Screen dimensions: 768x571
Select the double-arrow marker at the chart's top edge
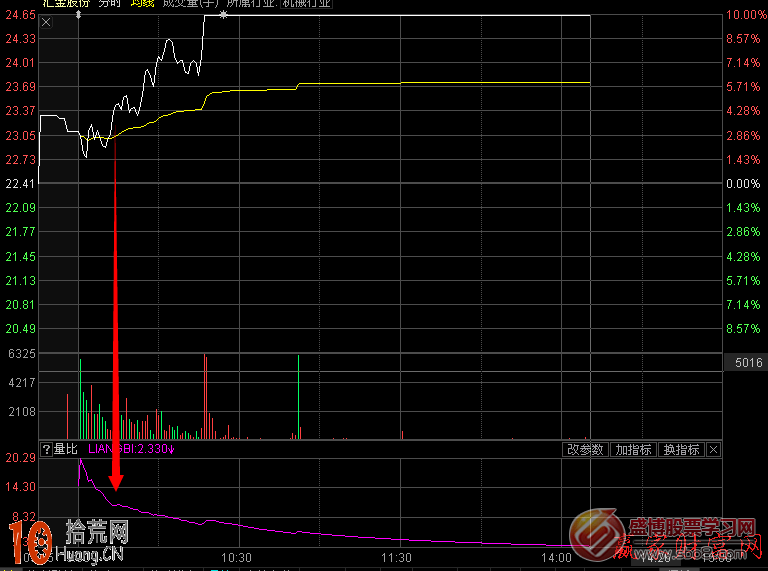pyautogui.click(x=78, y=15)
